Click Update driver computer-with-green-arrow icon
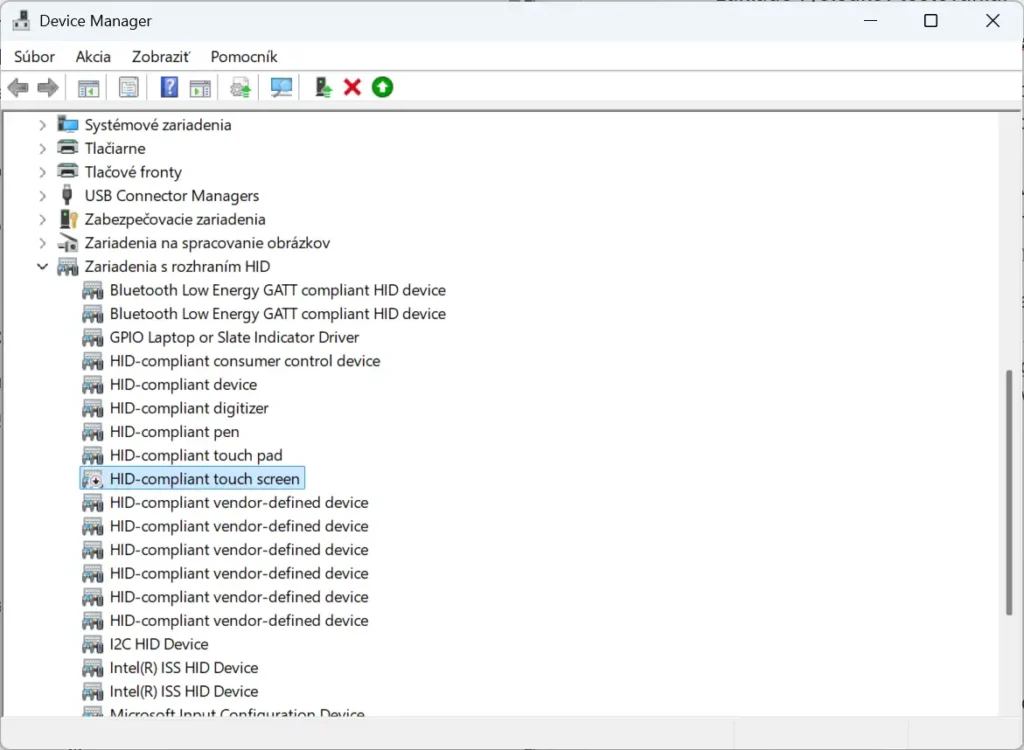The height and width of the screenshot is (750, 1024). [x=323, y=87]
